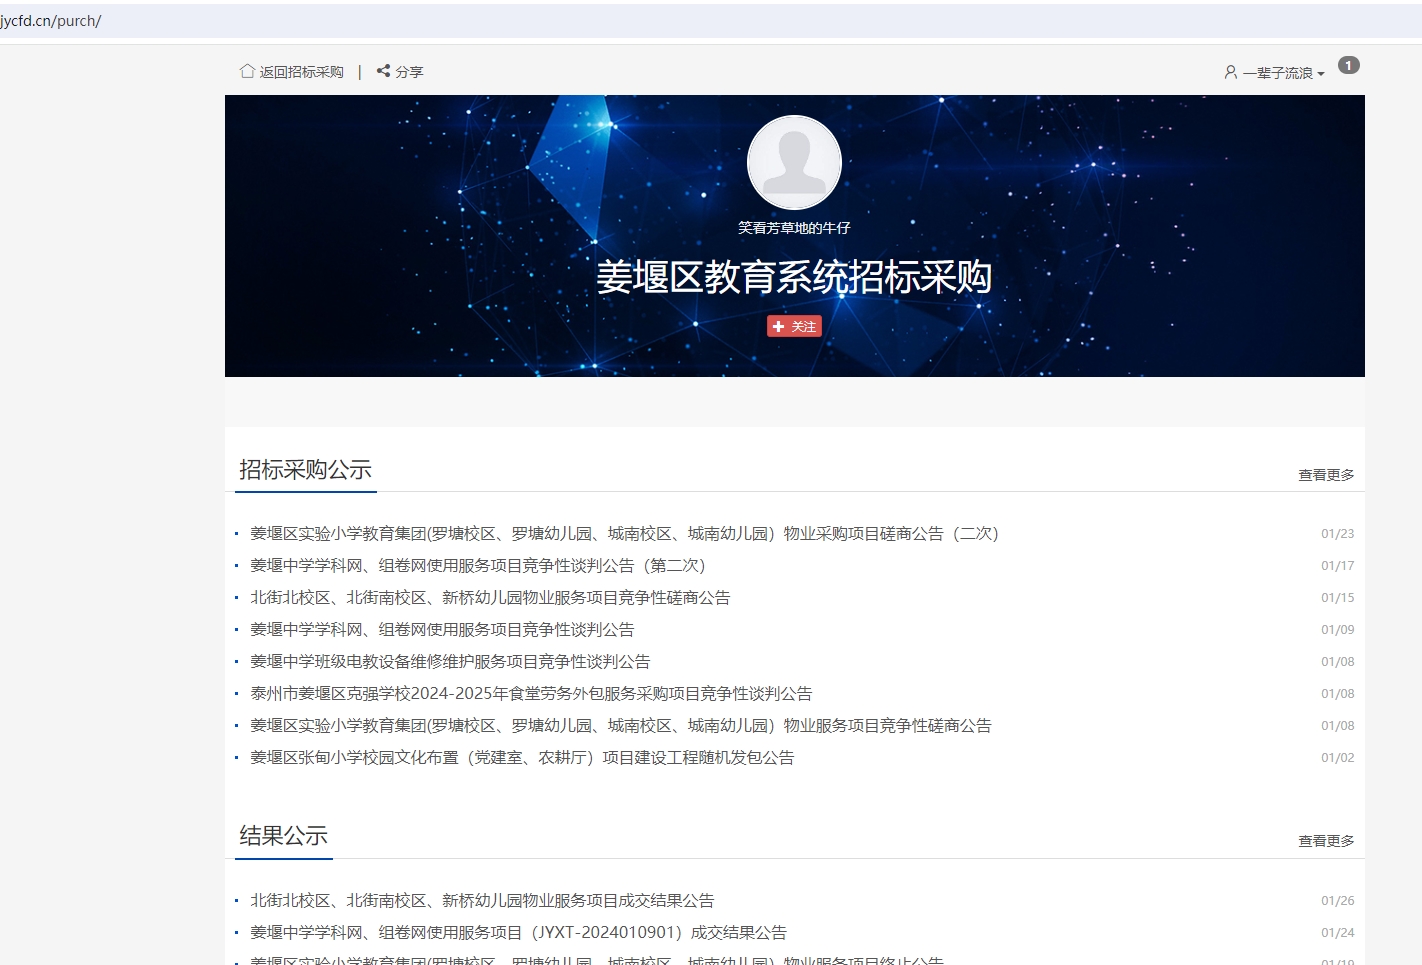Click the 01/23 date in the notice list
Viewport: 1422px width, 965px height.
click(1337, 534)
